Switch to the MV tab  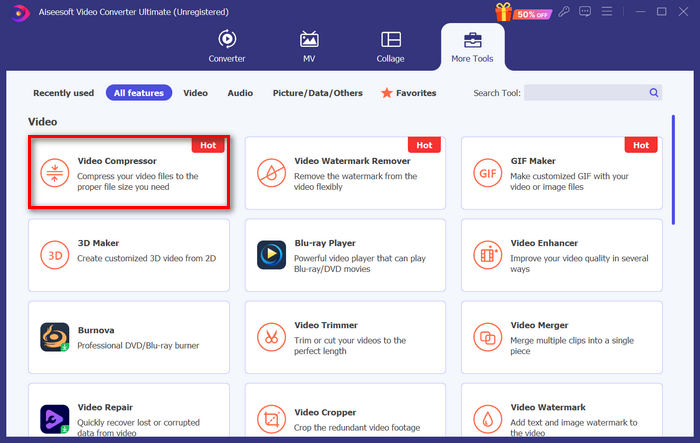(309, 46)
